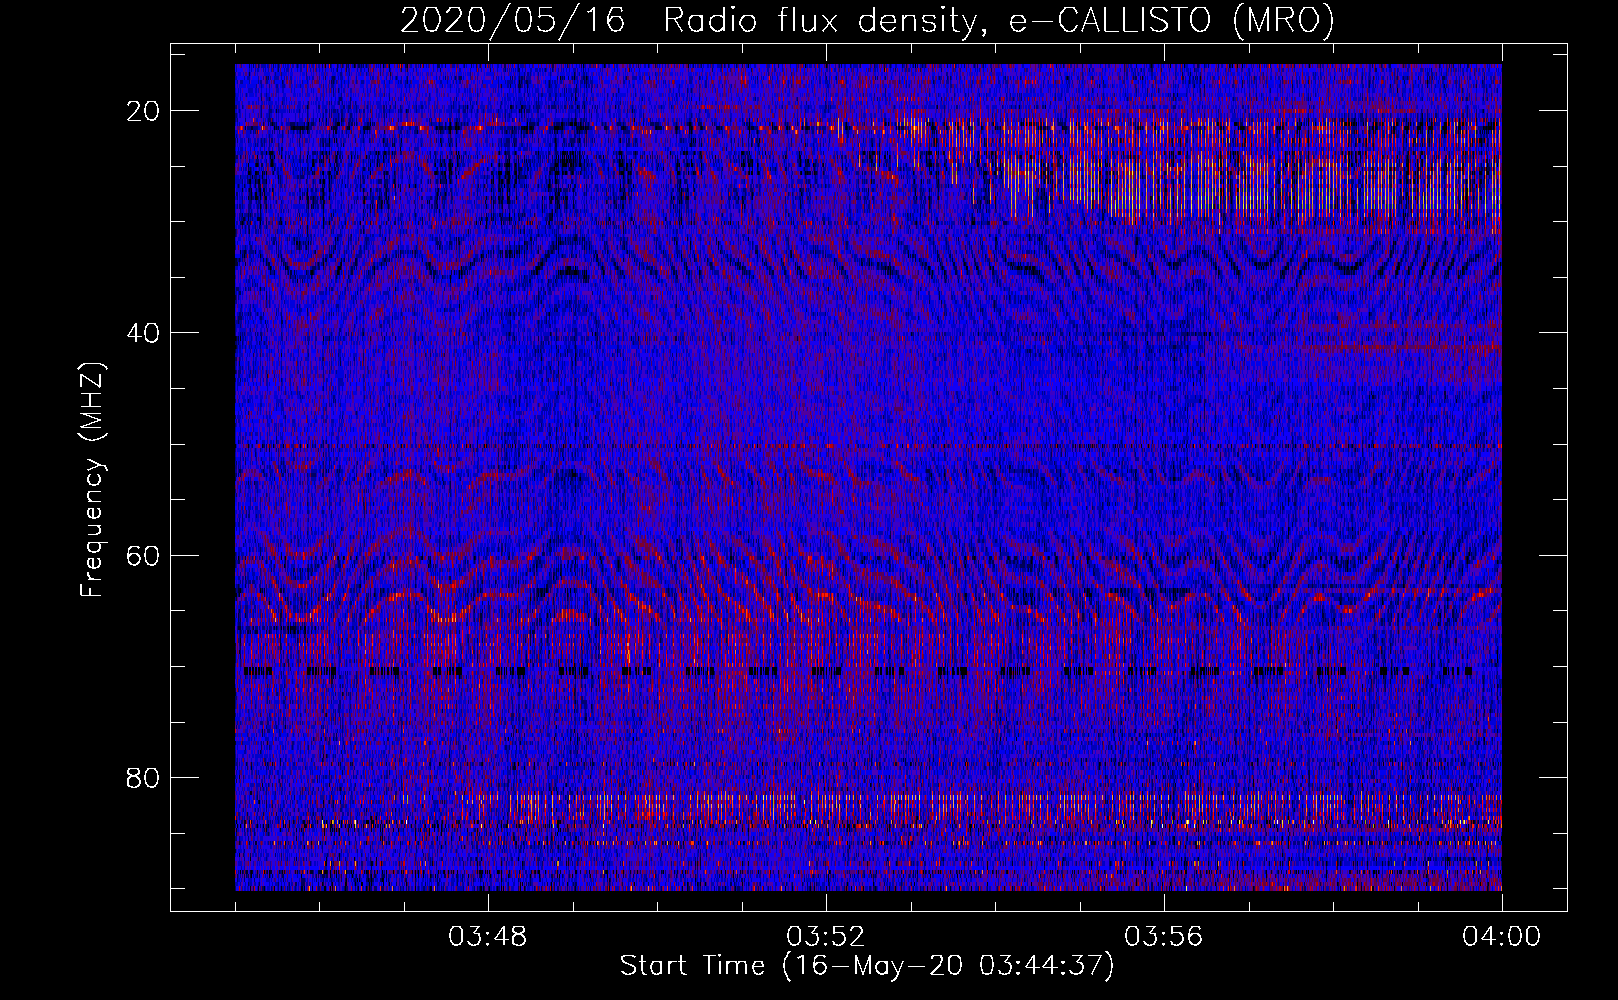
Task: Click the 03:56 time tick label
Action: tap(1164, 937)
